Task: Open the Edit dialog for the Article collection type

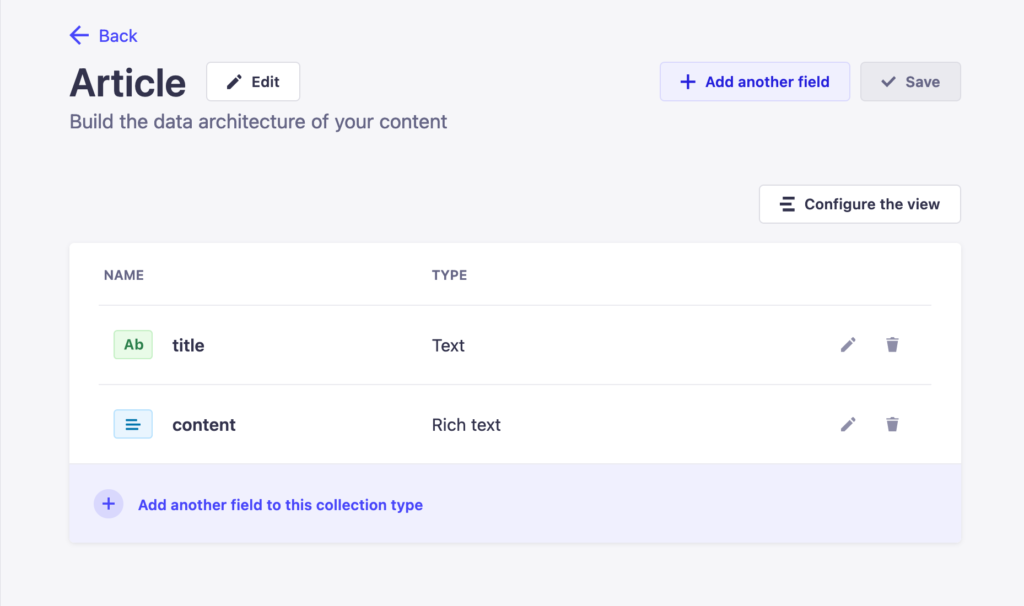Action: coord(253,81)
